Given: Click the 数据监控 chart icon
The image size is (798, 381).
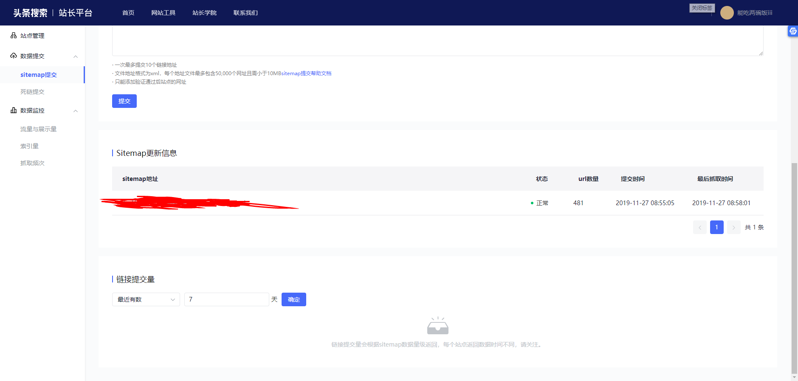Looking at the screenshot, I should click(x=14, y=110).
